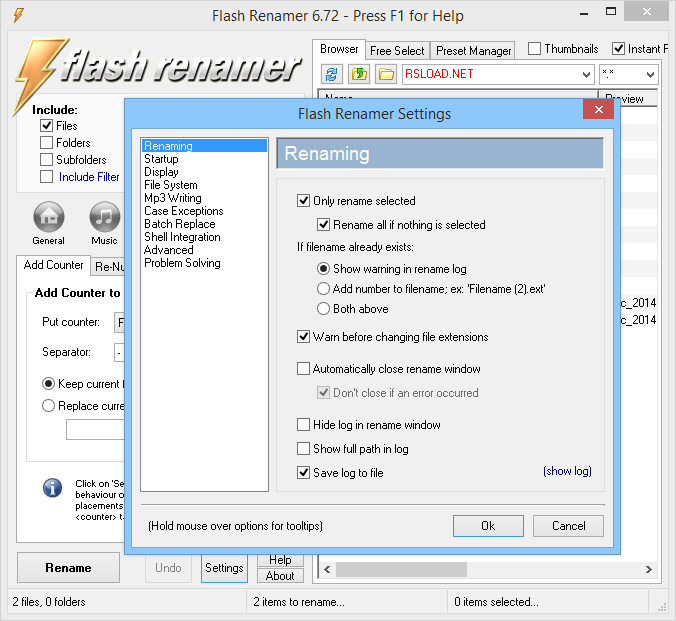Enable Hide log in rename window
Screen dimensions: 676x621
(x=303, y=425)
